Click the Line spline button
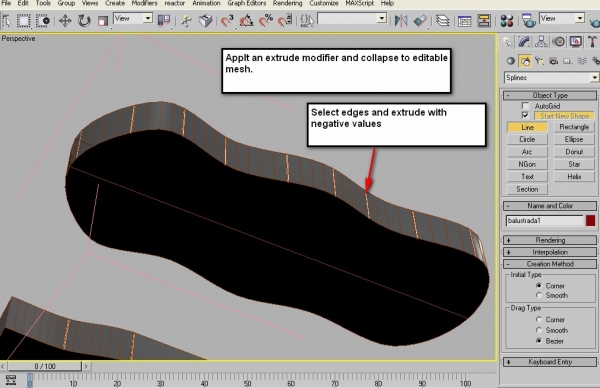The width and height of the screenshot is (600, 388). pos(527,127)
